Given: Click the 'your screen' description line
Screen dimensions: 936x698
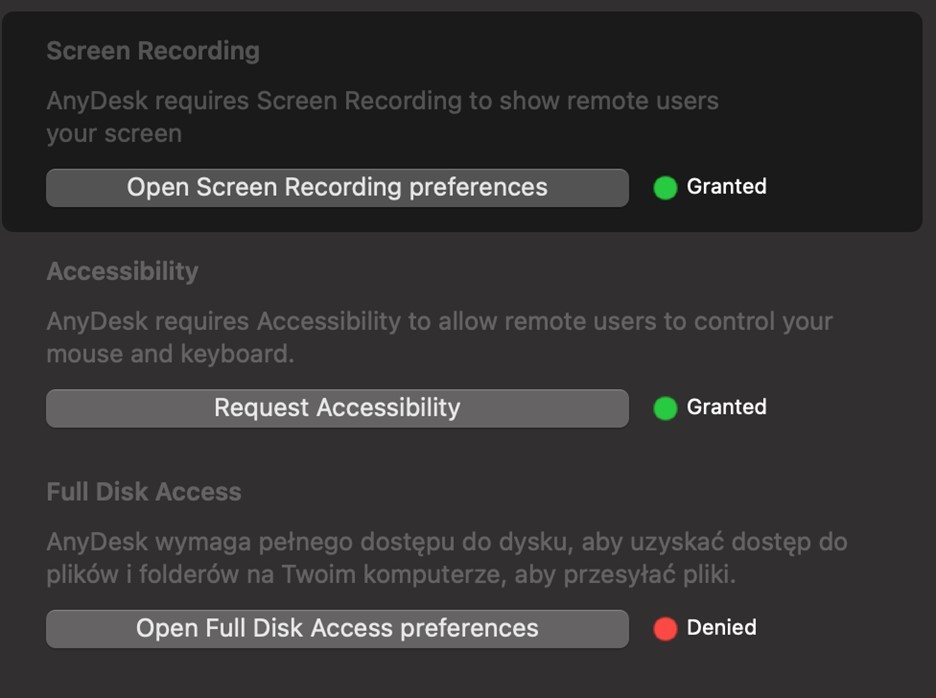Looking at the screenshot, I should click(x=114, y=134).
